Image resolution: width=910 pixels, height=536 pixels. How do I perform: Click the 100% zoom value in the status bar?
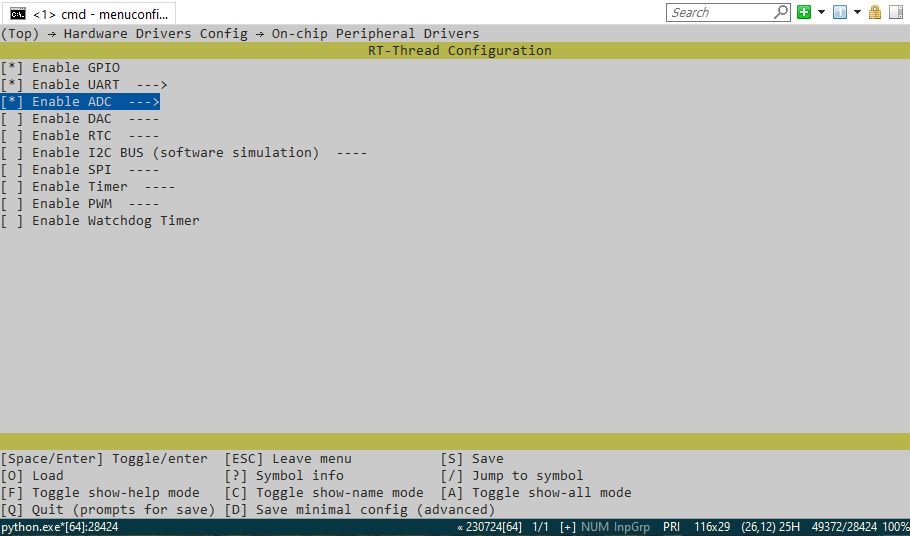[x=895, y=527]
